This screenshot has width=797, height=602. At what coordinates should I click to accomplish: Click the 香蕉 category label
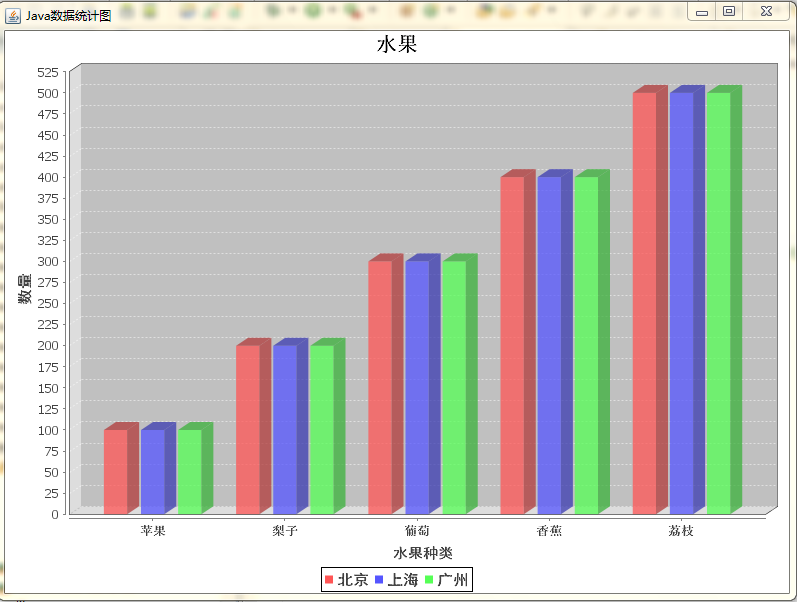pyautogui.click(x=549, y=531)
